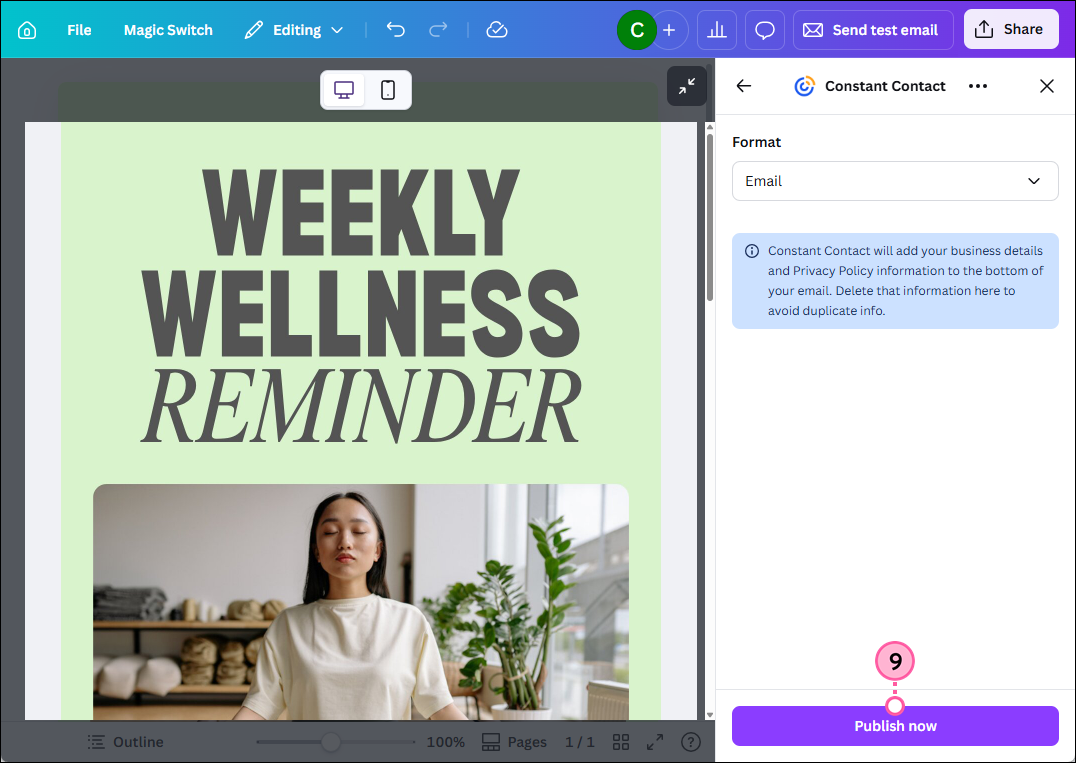Check cloud save status icon
This screenshot has height=763, width=1076.
tap(497, 30)
